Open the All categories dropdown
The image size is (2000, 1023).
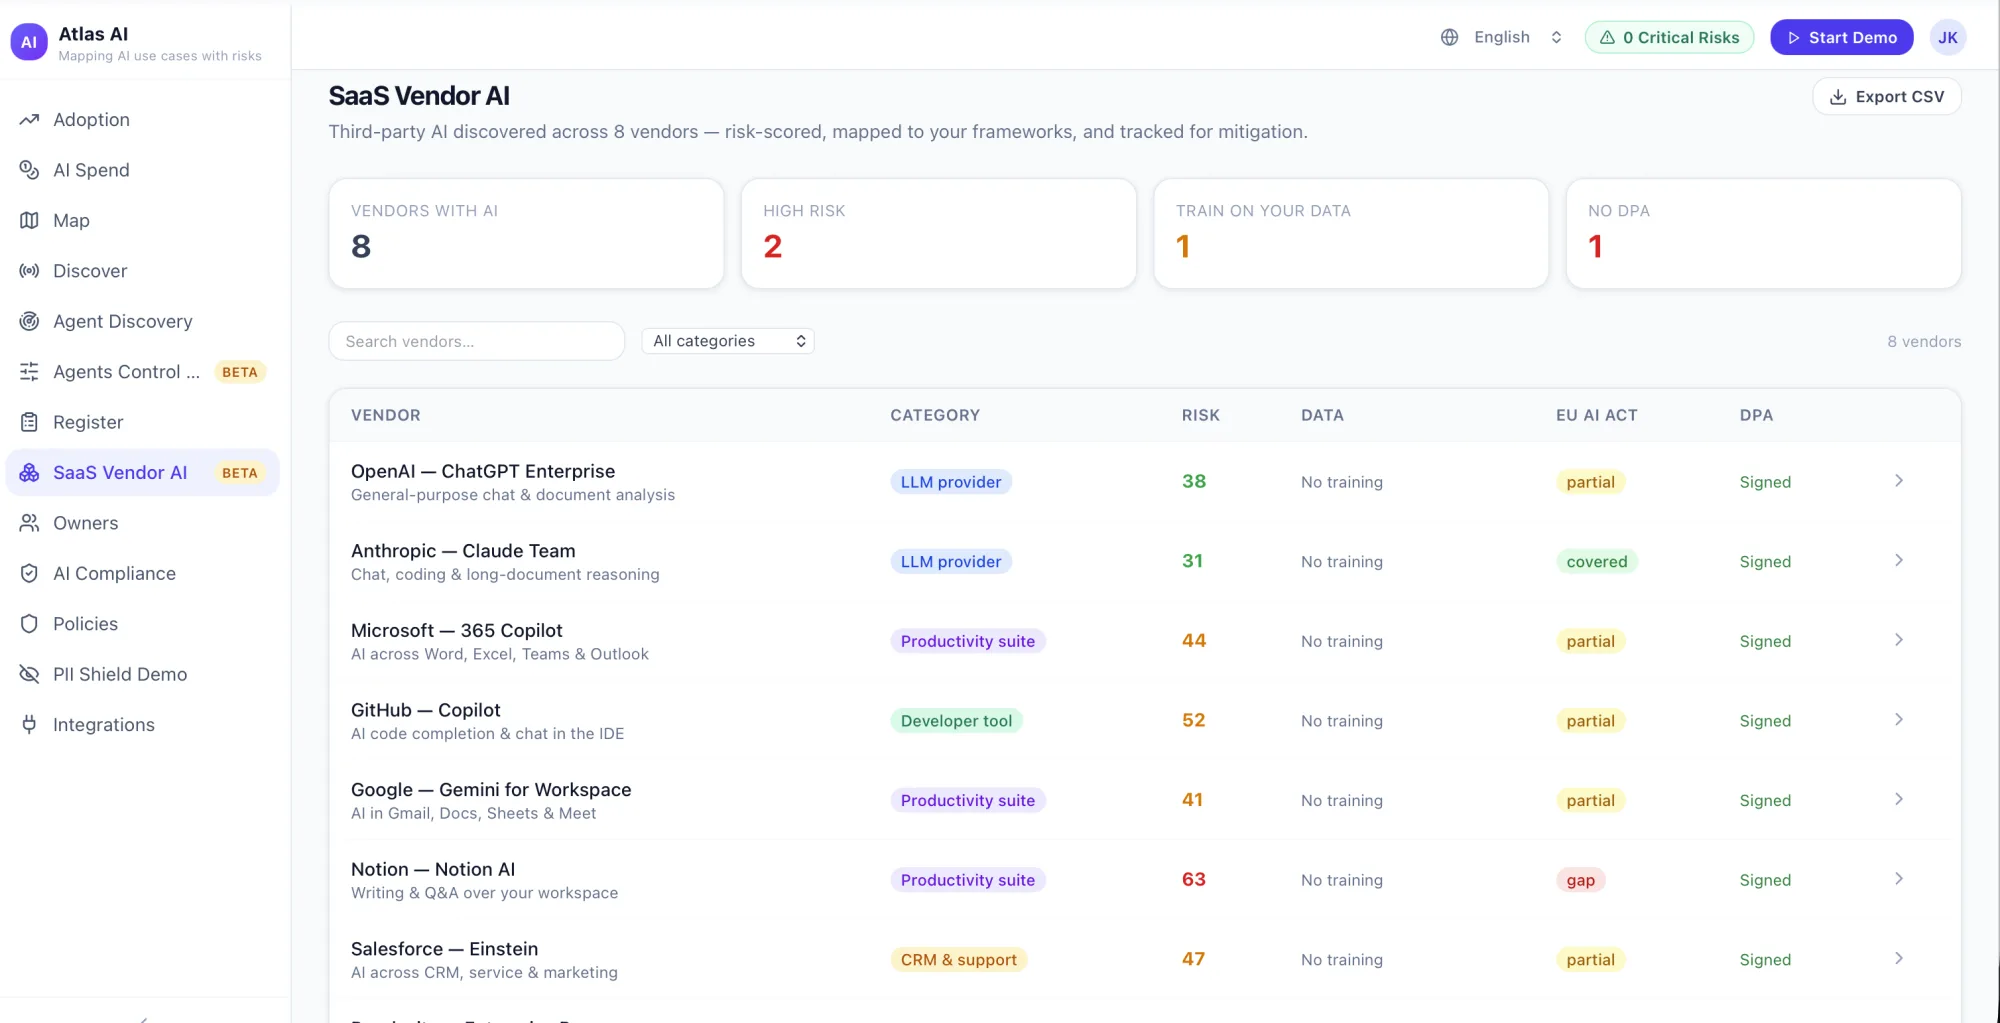[x=728, y=341]
